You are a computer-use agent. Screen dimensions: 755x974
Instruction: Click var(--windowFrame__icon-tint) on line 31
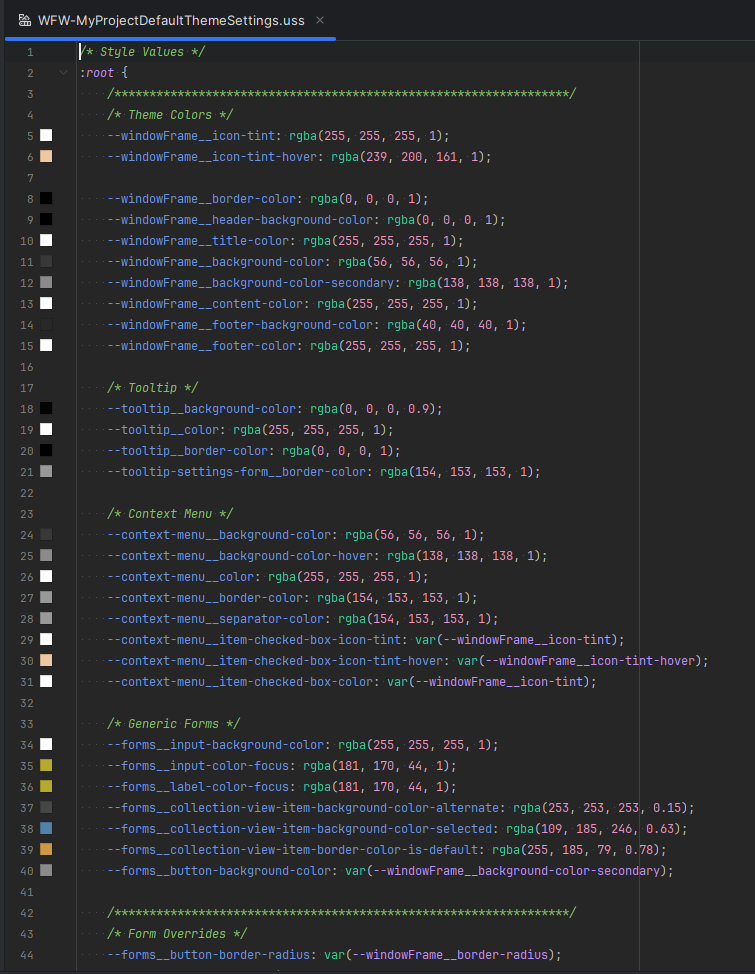click(x=488, y=682)
